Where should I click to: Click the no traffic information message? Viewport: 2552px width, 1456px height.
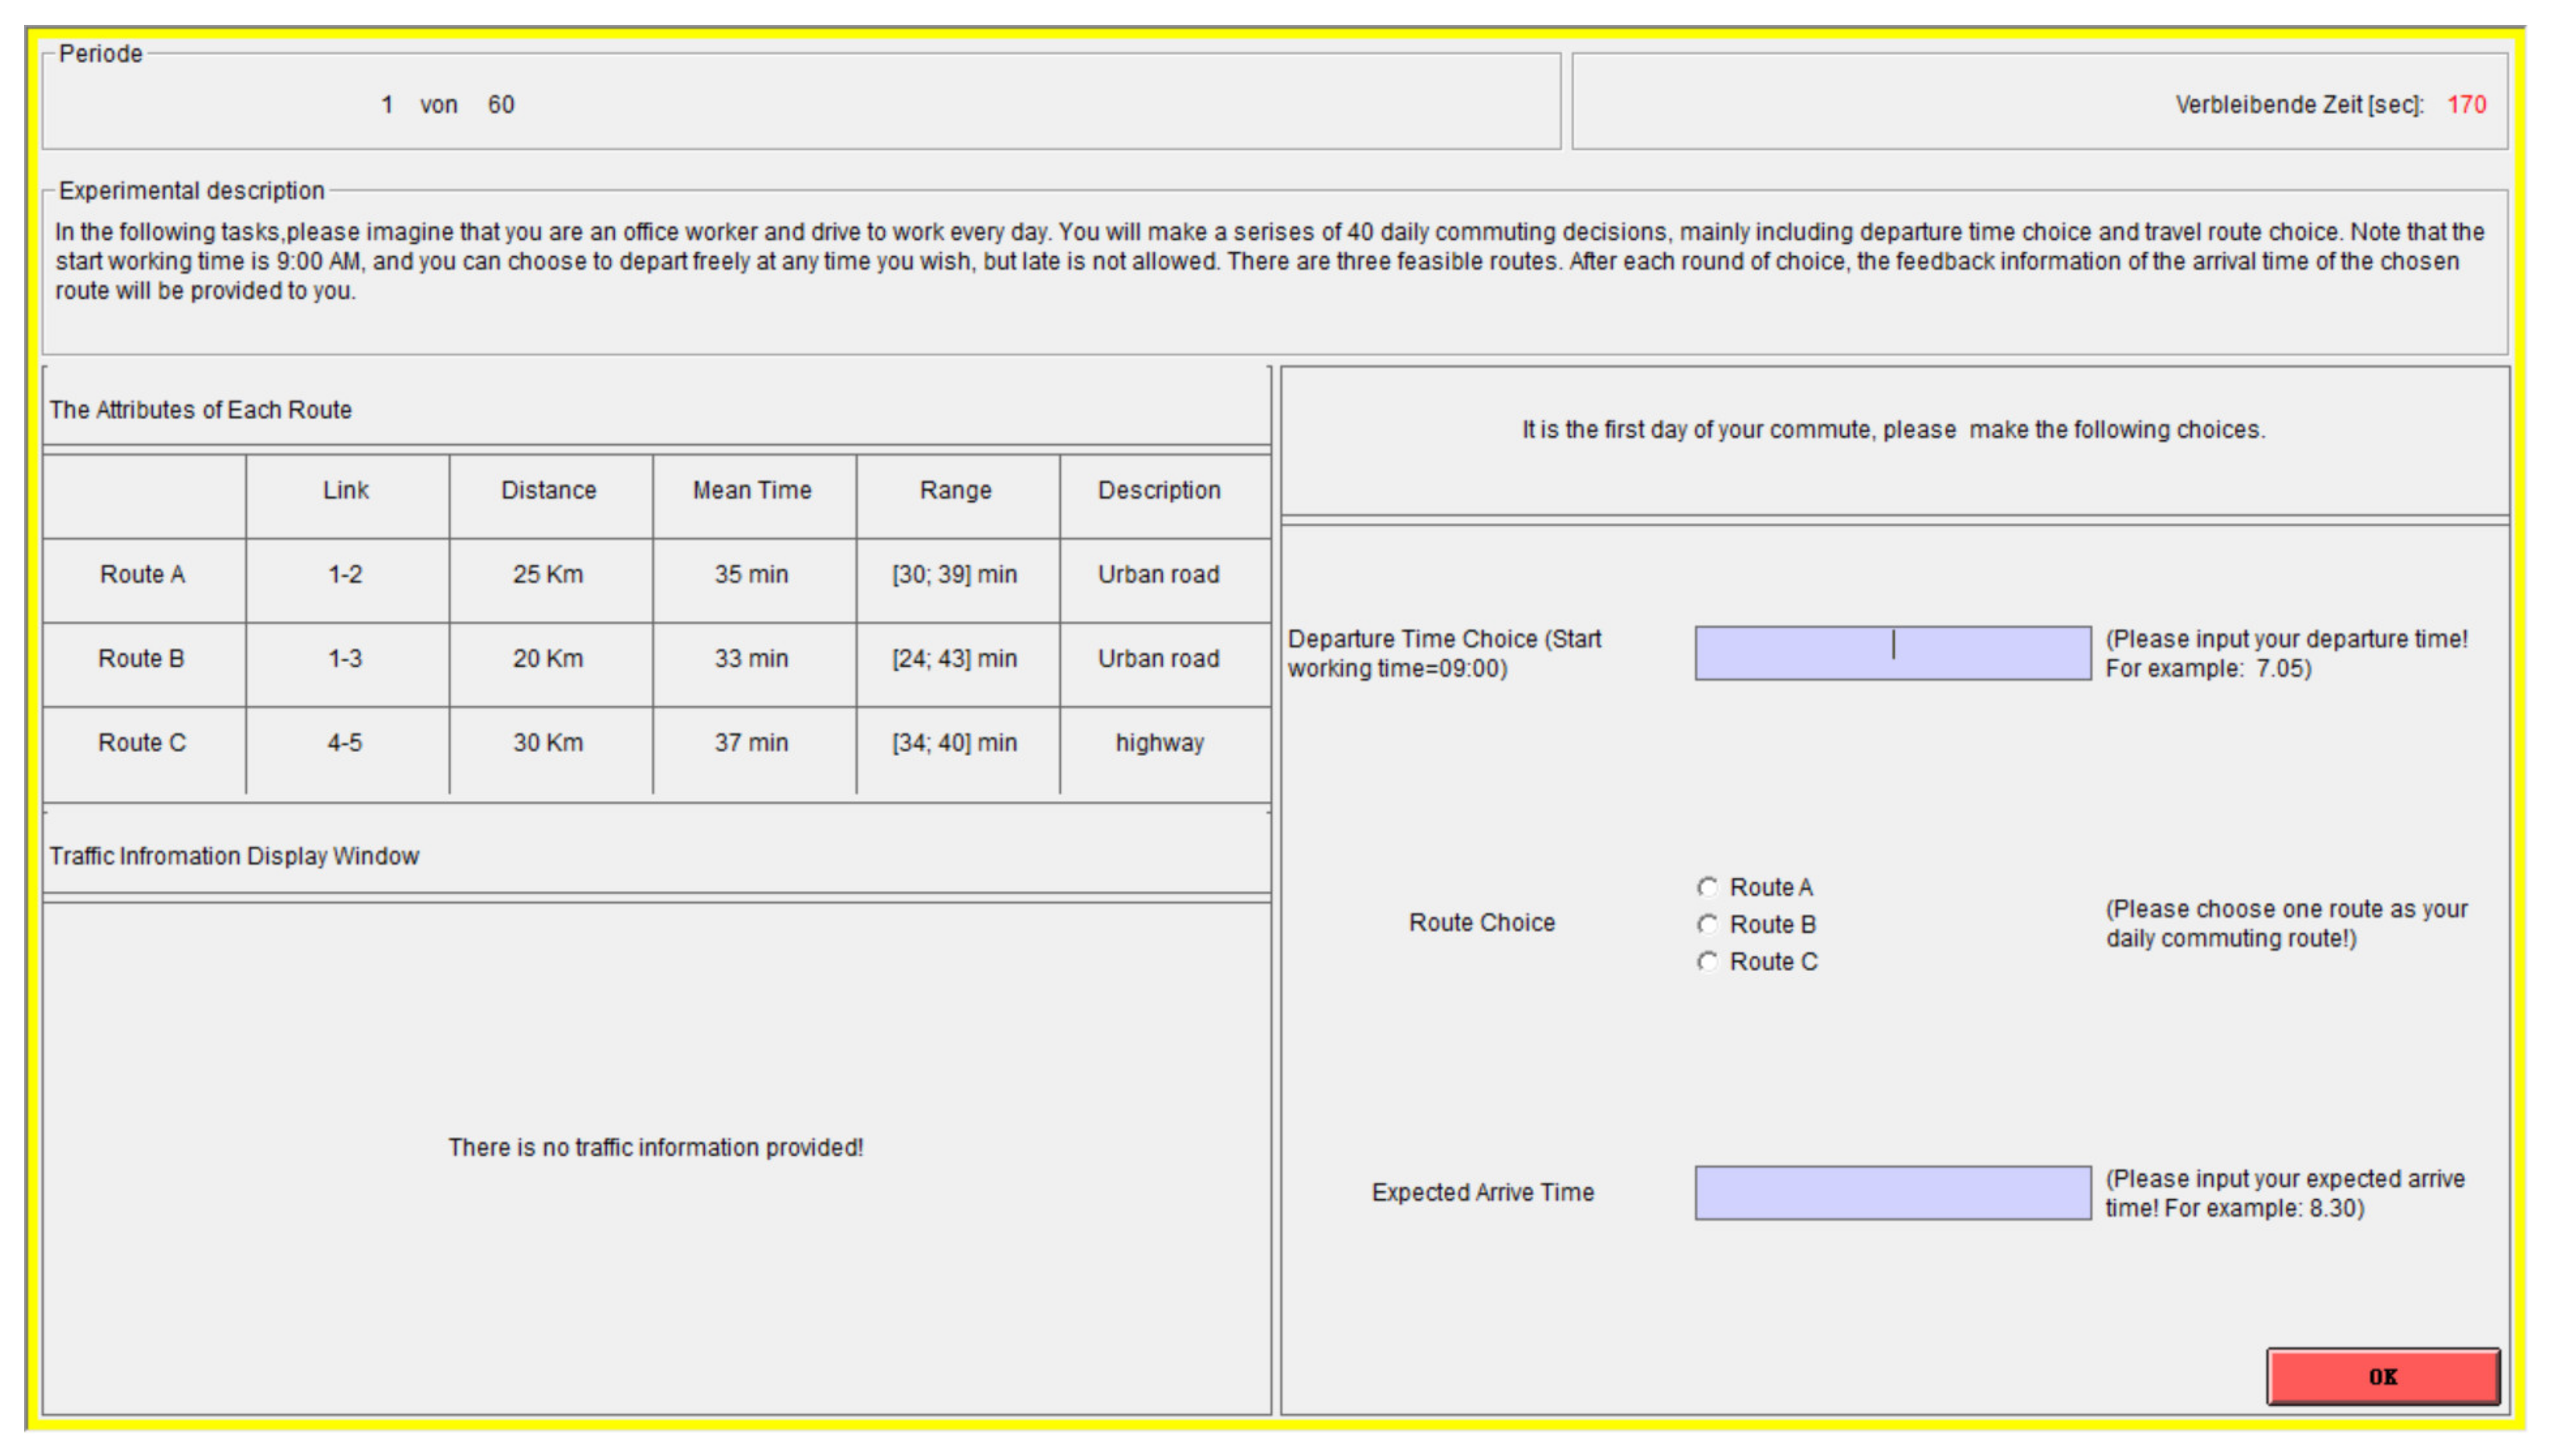655,1147
